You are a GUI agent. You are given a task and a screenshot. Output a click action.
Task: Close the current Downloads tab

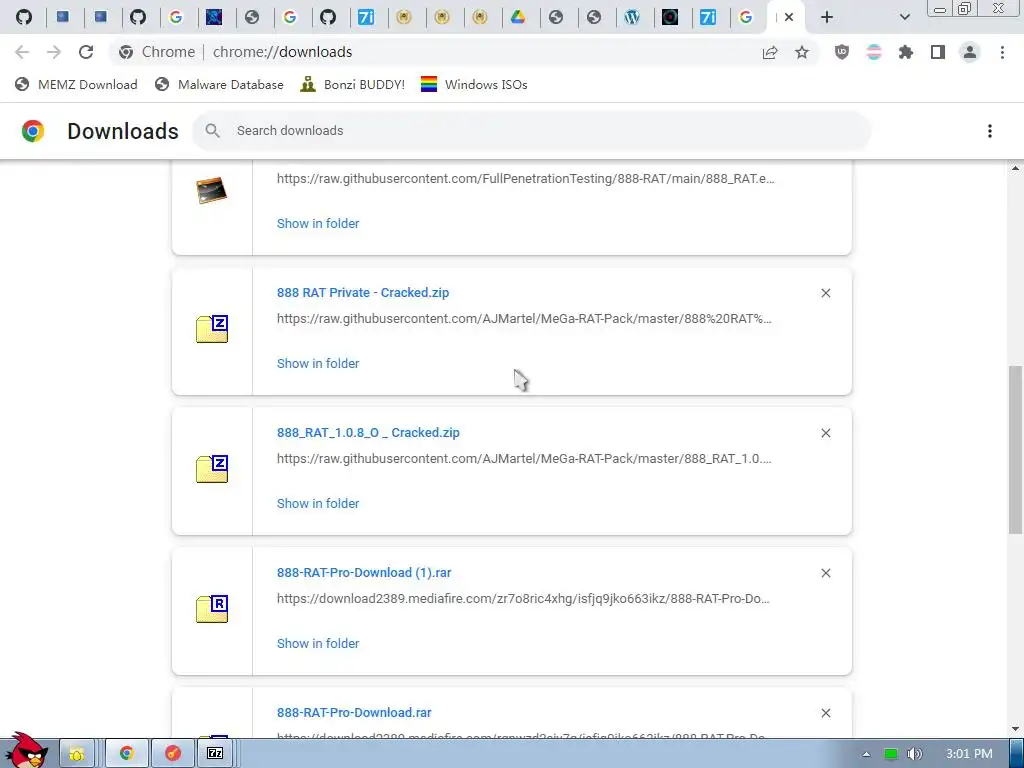[789, 17]
